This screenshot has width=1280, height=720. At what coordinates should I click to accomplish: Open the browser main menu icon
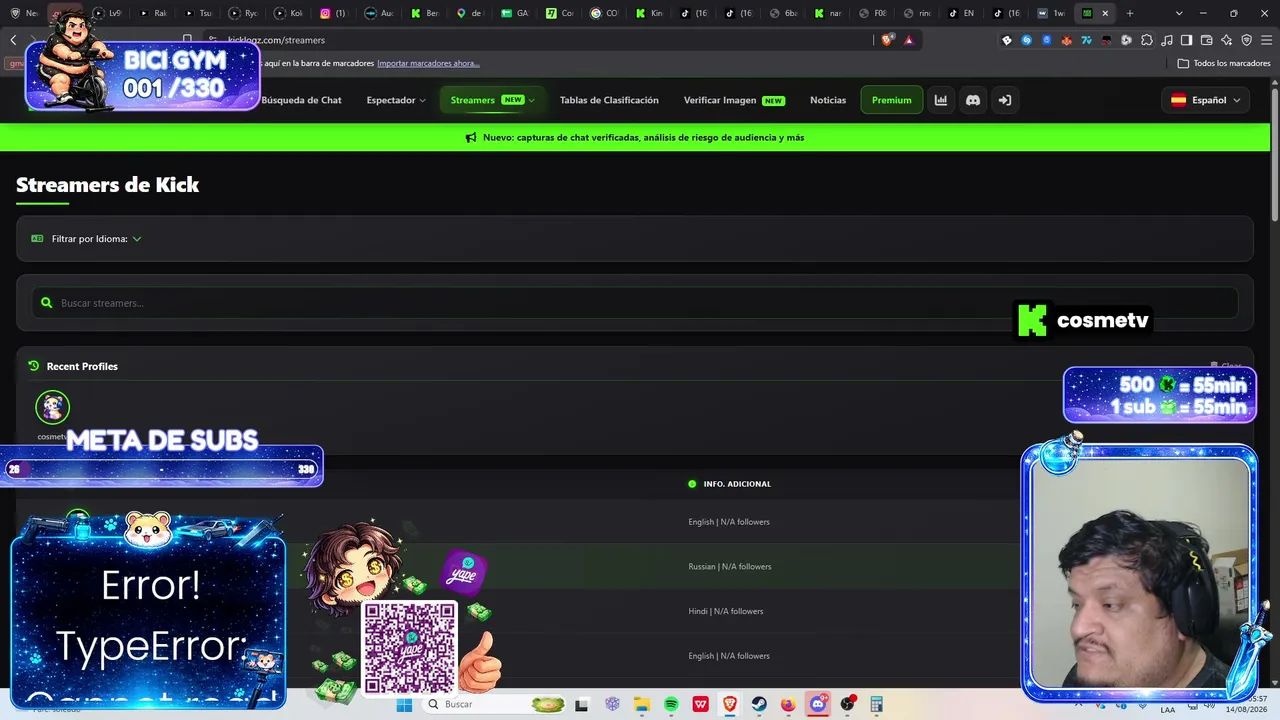(x=1266, y=40)
